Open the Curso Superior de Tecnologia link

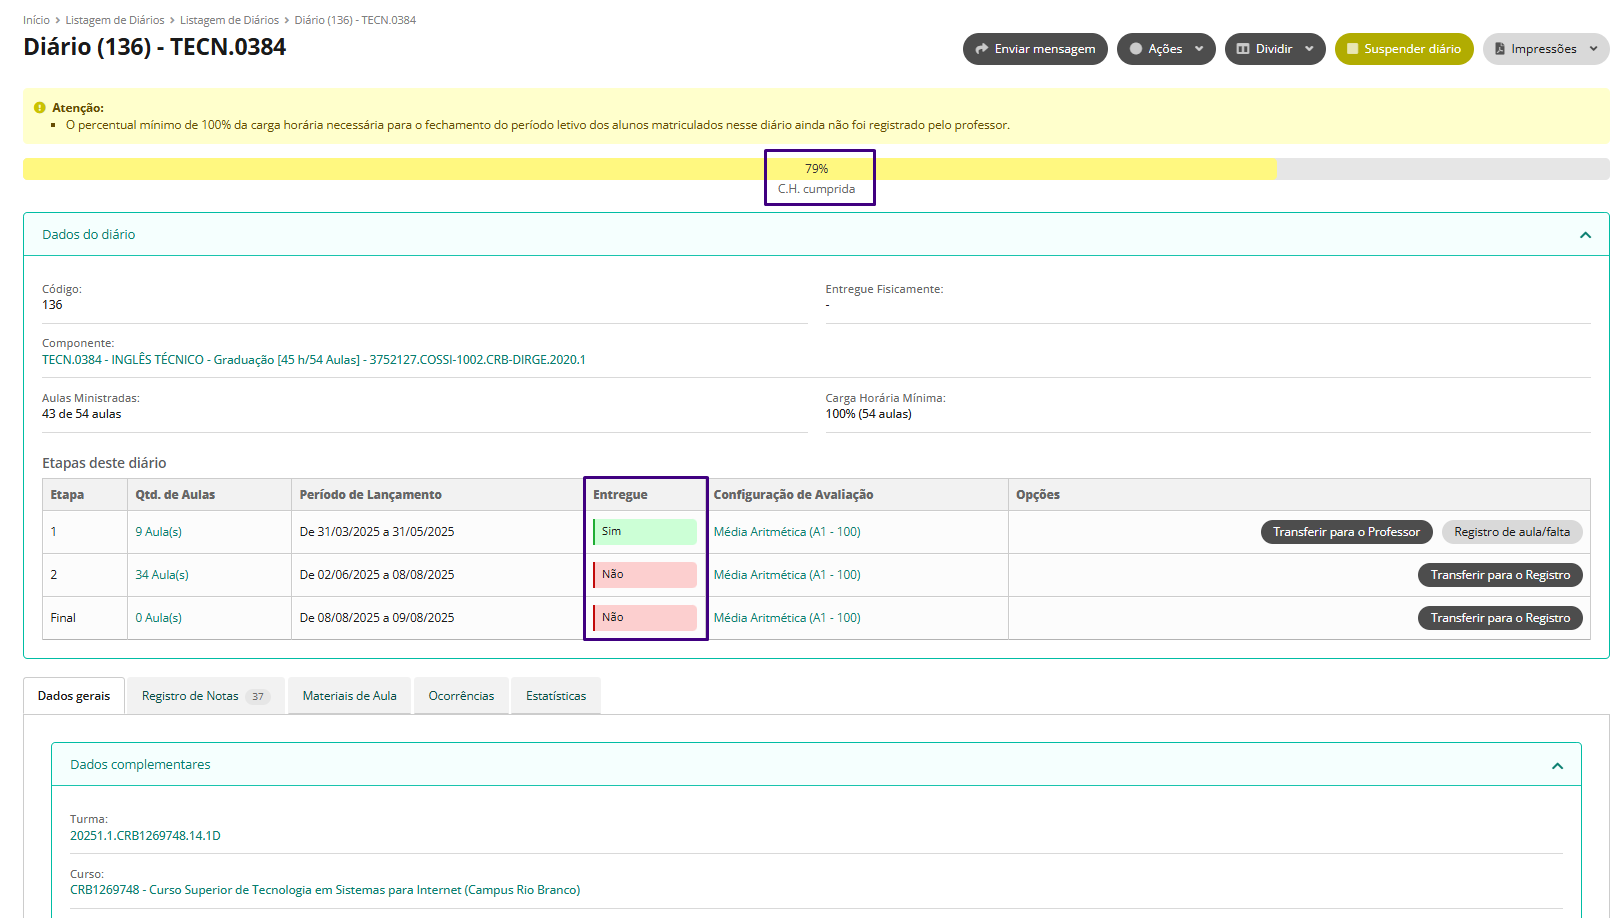(325, 890)
